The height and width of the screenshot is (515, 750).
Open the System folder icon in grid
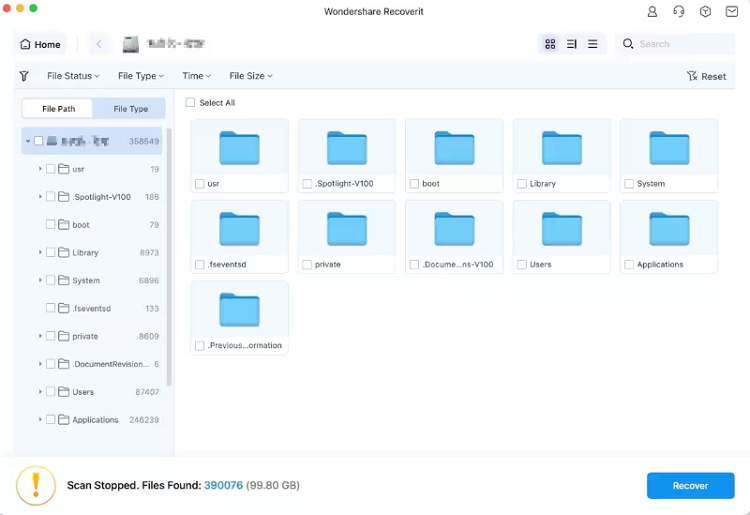669,148
